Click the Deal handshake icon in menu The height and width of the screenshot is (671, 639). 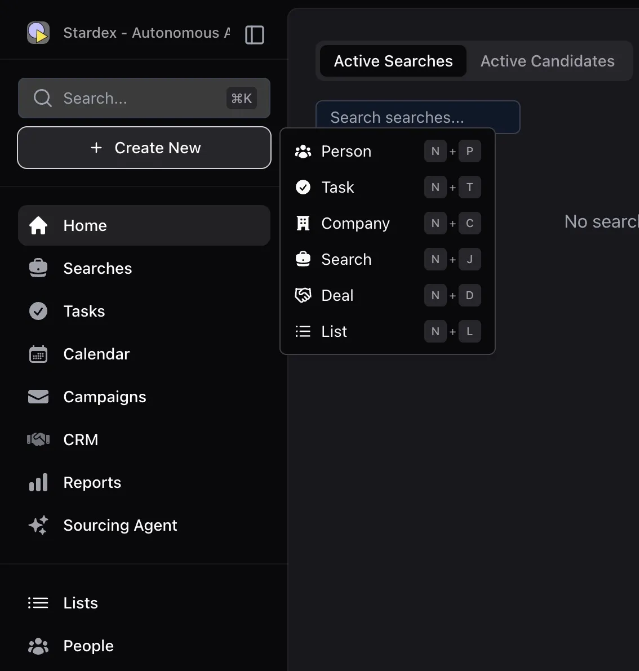click(303, 295)
